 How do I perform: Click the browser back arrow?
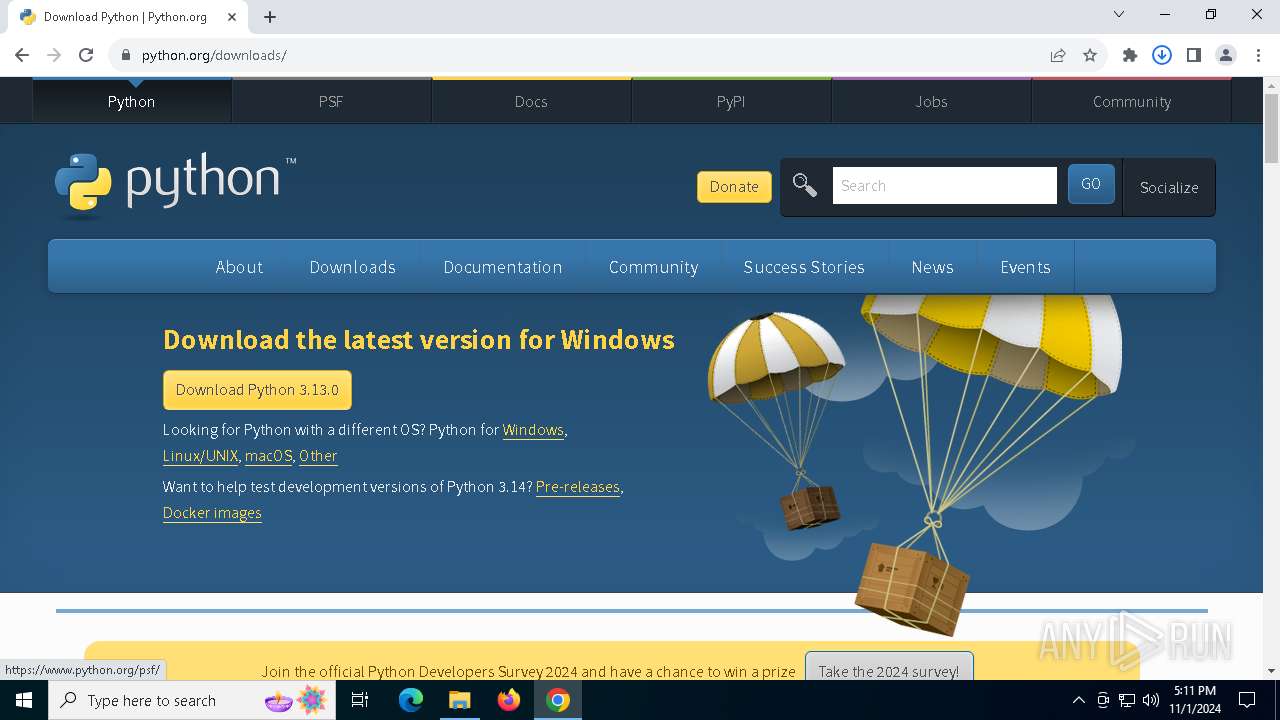[x=22, y=55]
